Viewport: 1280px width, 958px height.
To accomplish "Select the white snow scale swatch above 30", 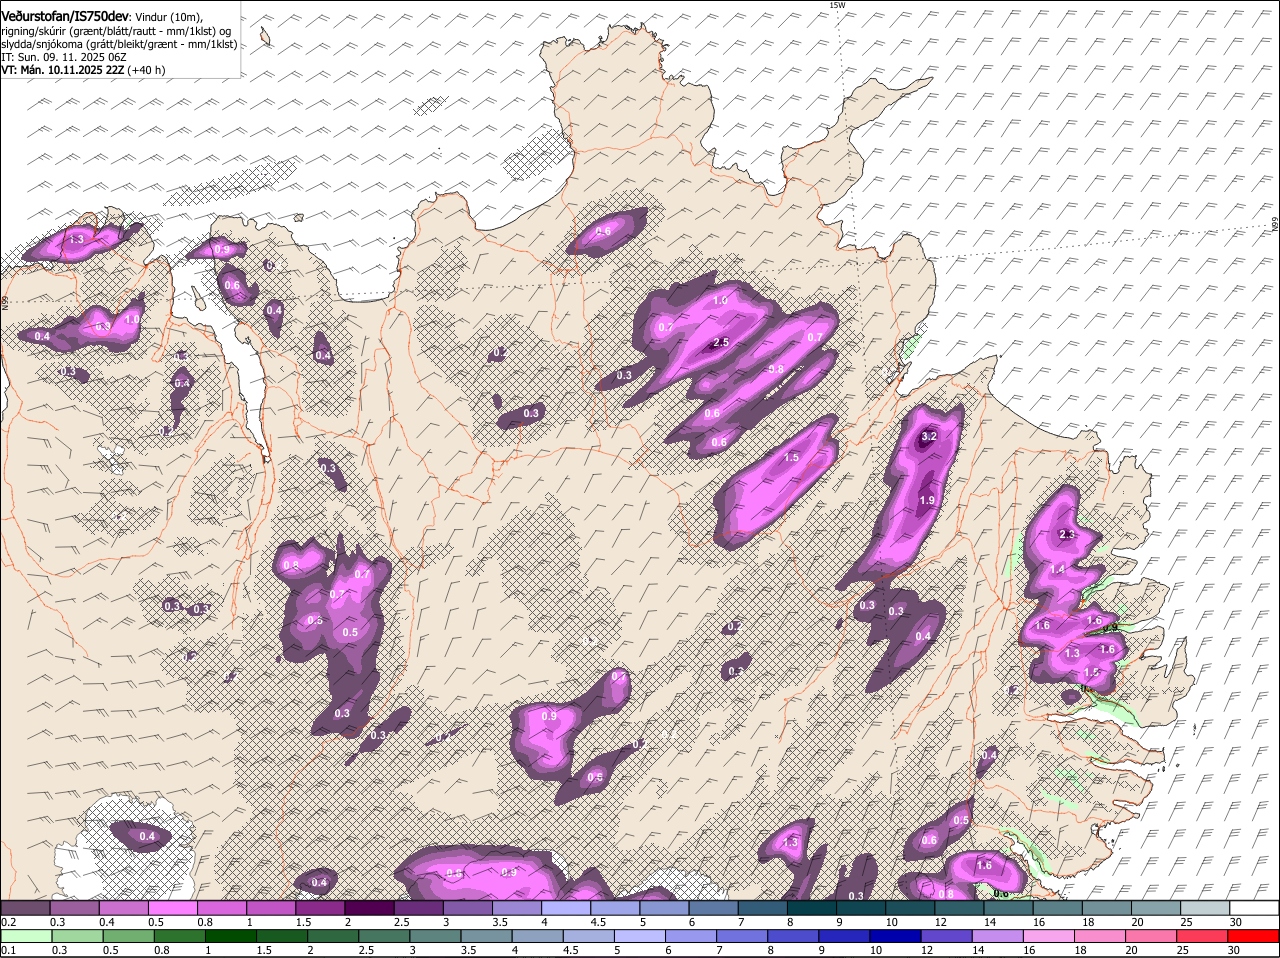I will [1254, 908].
